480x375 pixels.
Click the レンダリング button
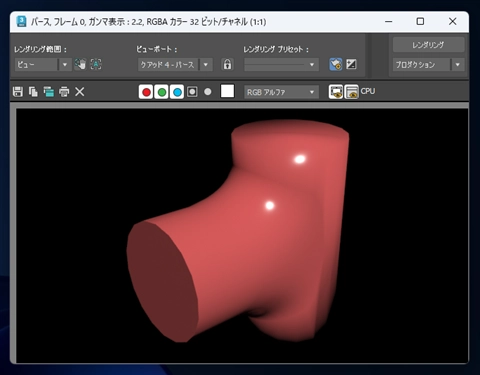(428, 45)
